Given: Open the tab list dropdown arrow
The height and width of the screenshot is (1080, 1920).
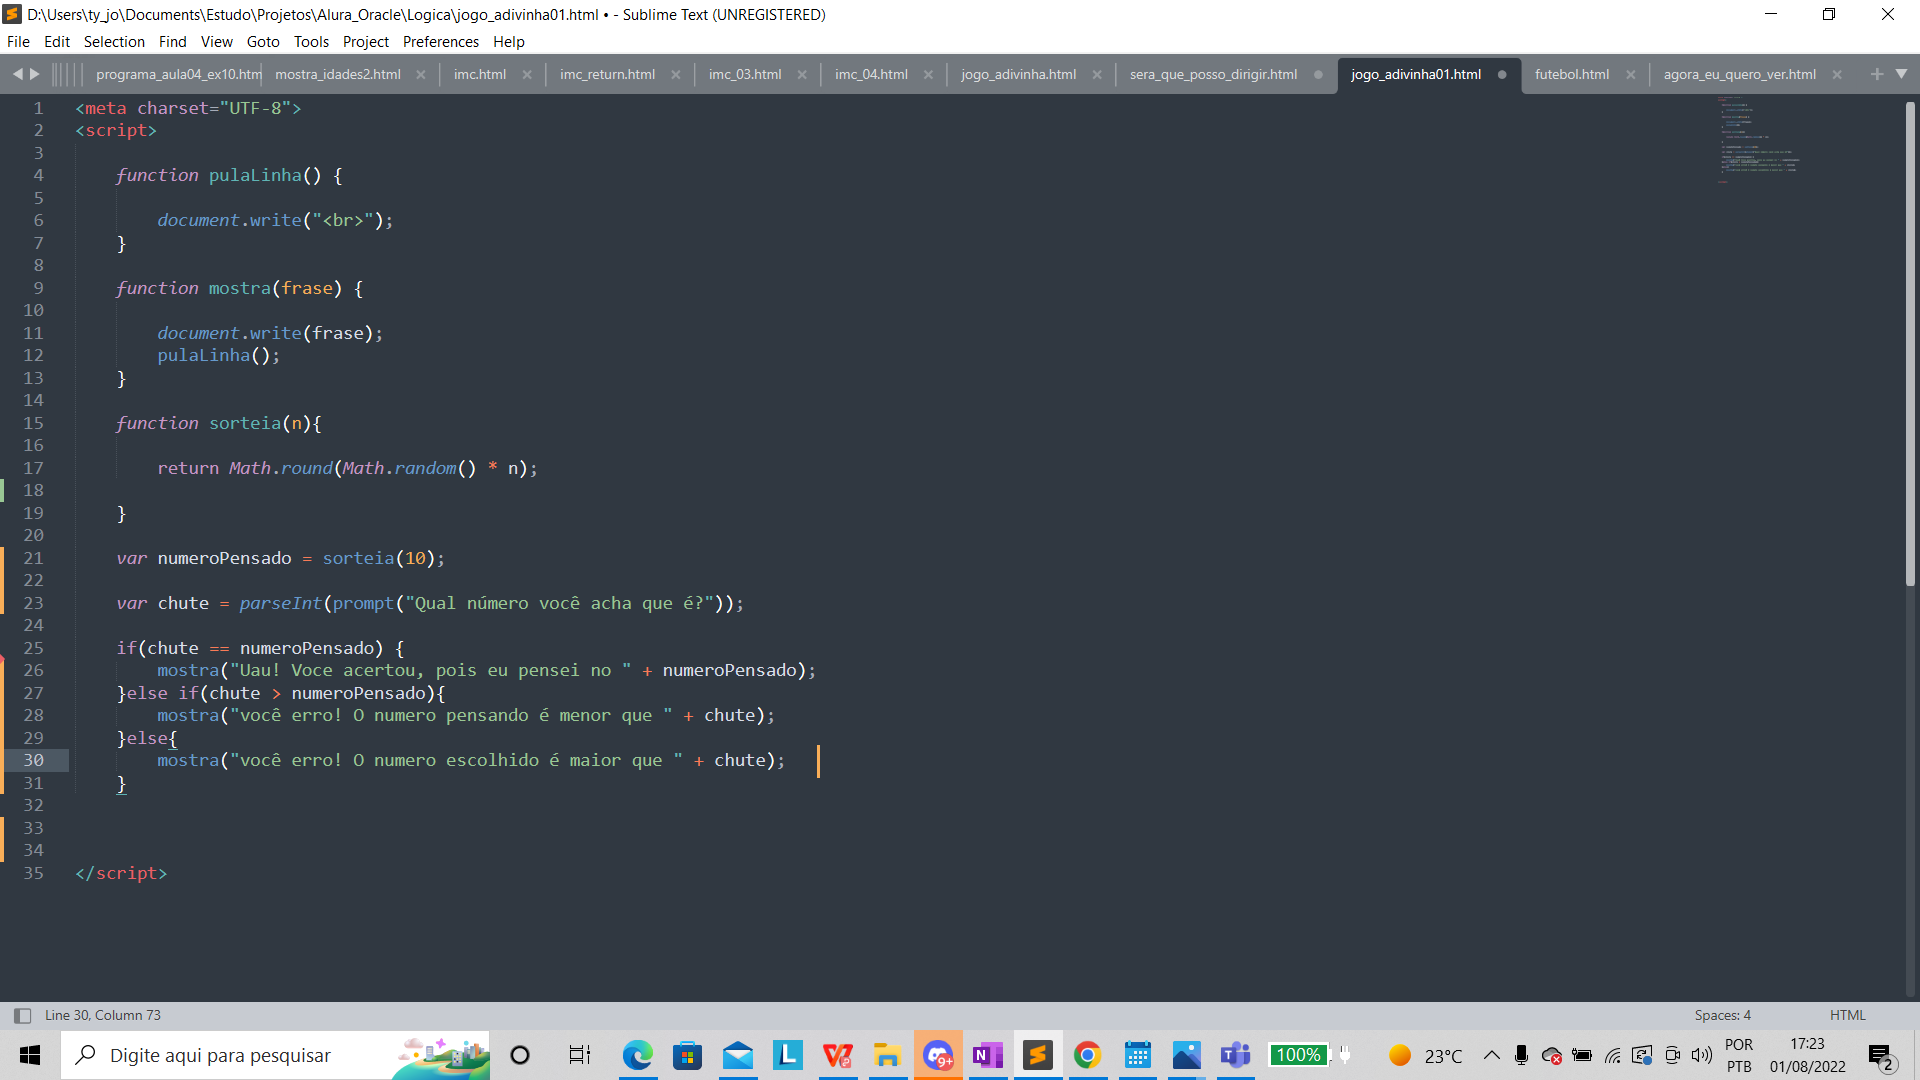Looking at the screenshot, I should (1901, 74).
